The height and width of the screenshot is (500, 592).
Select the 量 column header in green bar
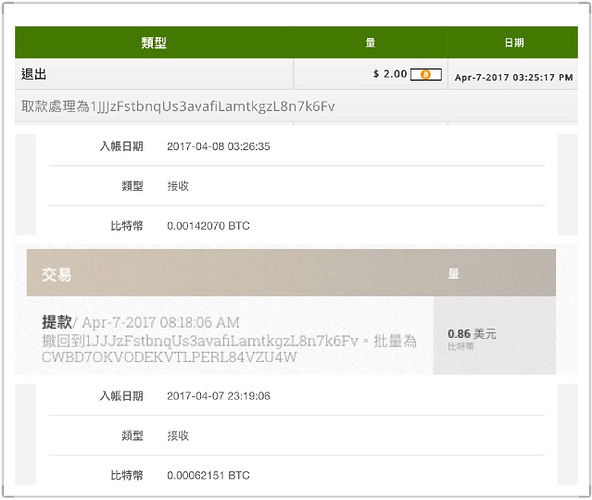(370, 43)
